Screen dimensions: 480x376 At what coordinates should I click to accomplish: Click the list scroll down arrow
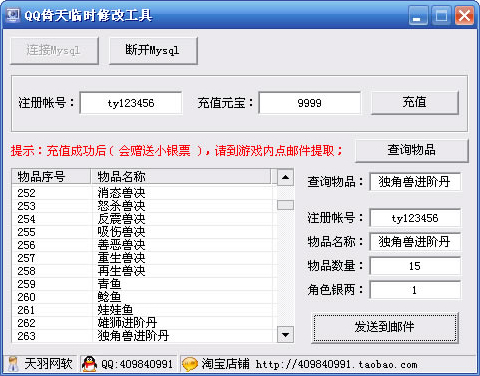point(285,334)
